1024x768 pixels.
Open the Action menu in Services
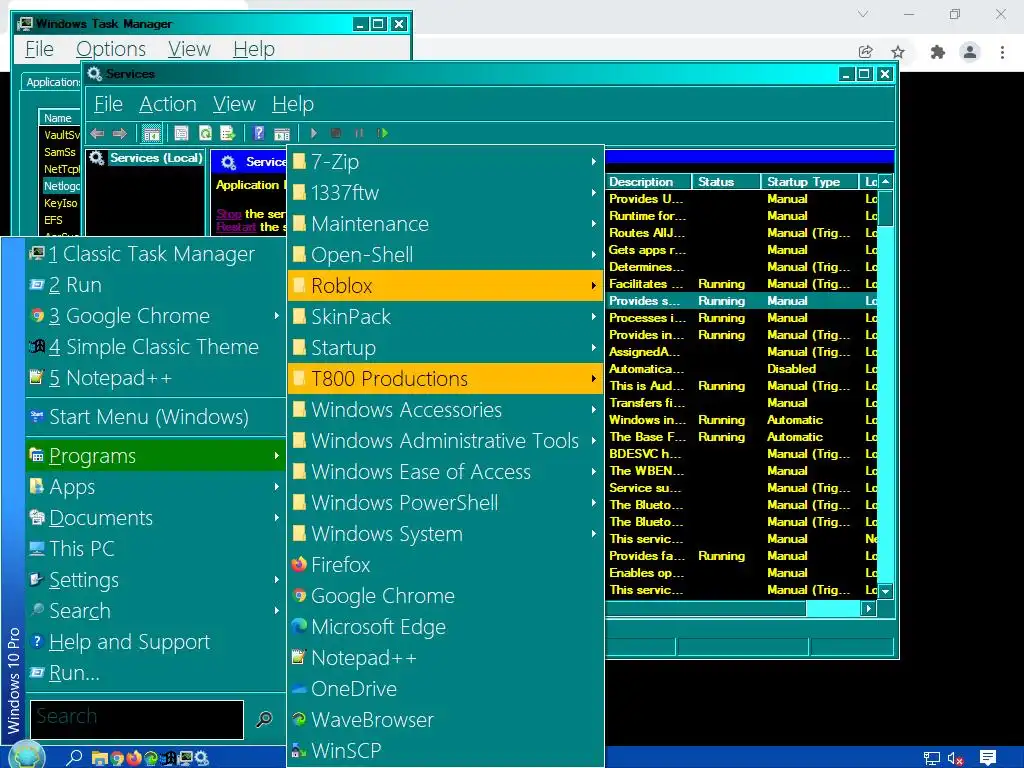(168, 104)
